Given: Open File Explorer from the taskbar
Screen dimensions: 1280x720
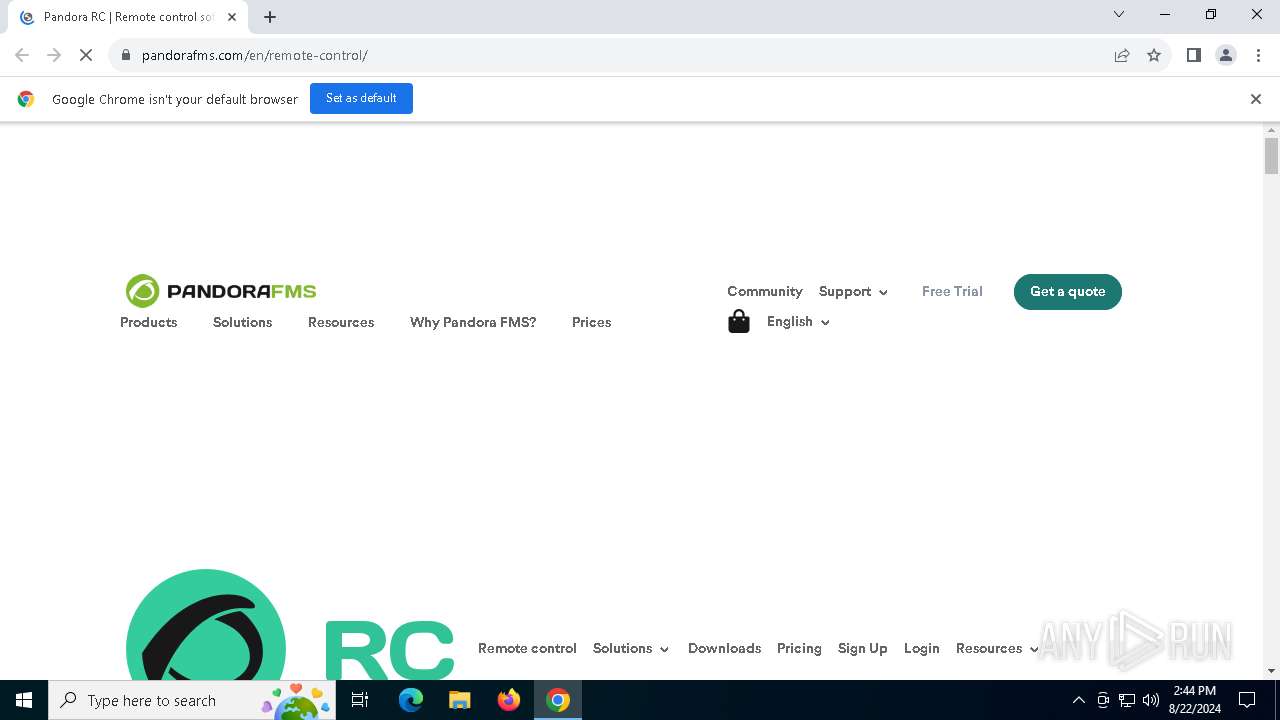Looking at the screenshot, I should click(459, 700).
